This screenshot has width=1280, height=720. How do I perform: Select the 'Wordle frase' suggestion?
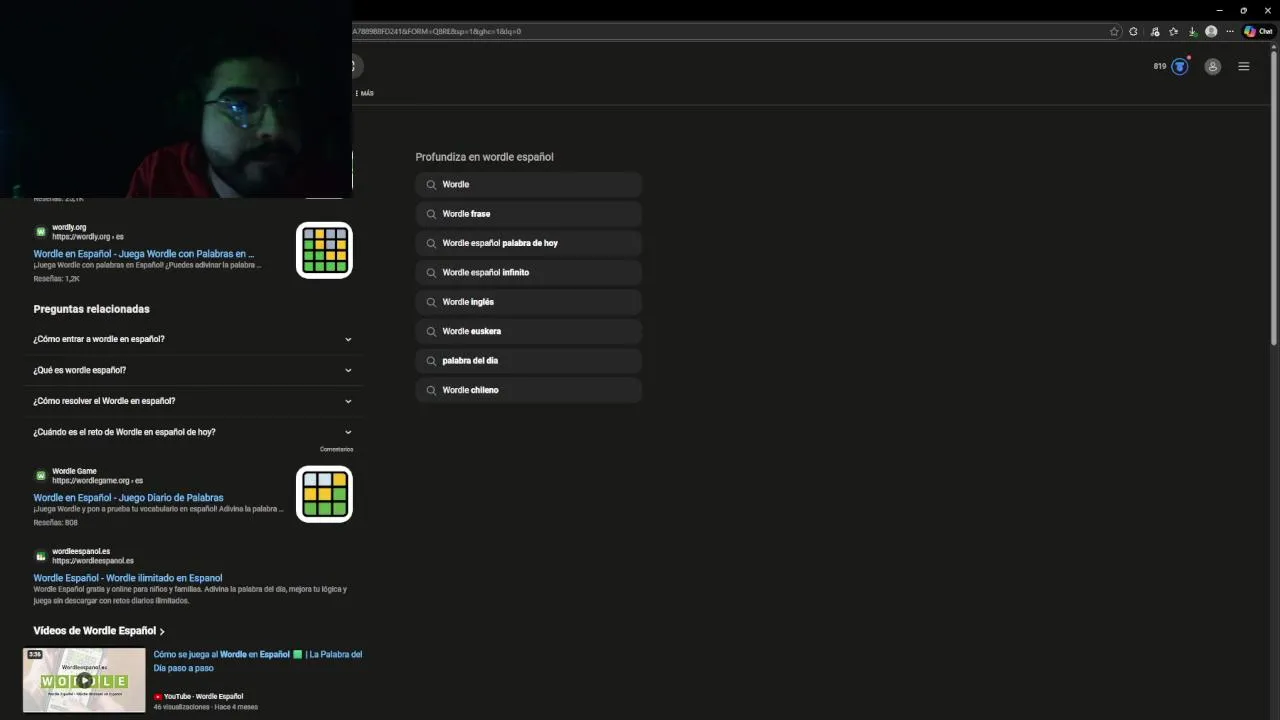coord(528,214)
